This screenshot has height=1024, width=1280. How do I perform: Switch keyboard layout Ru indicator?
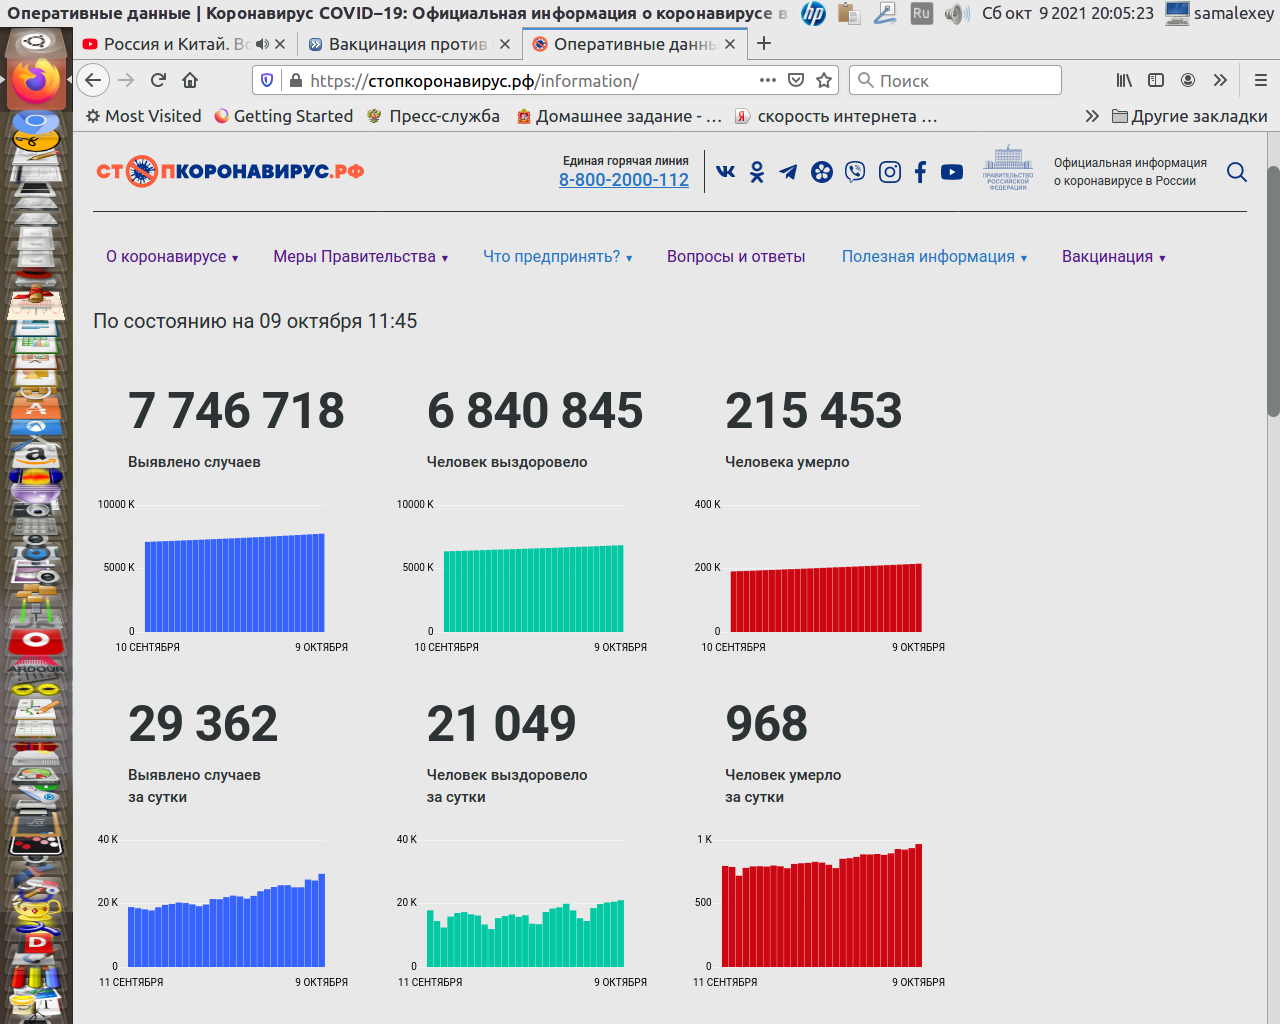[921, 14]
